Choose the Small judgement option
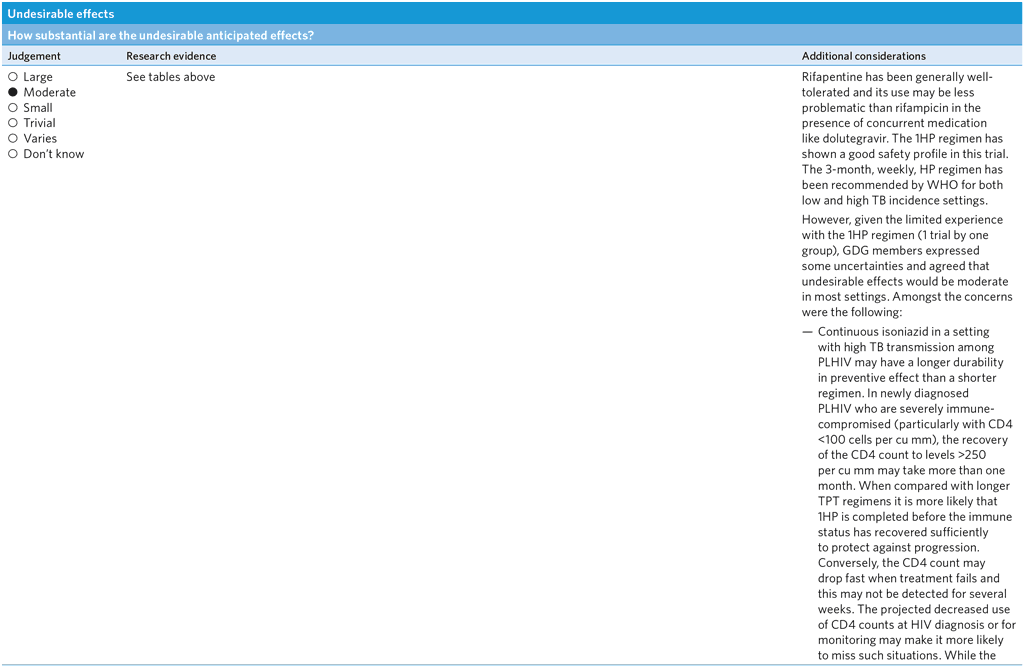 [13, 108]
